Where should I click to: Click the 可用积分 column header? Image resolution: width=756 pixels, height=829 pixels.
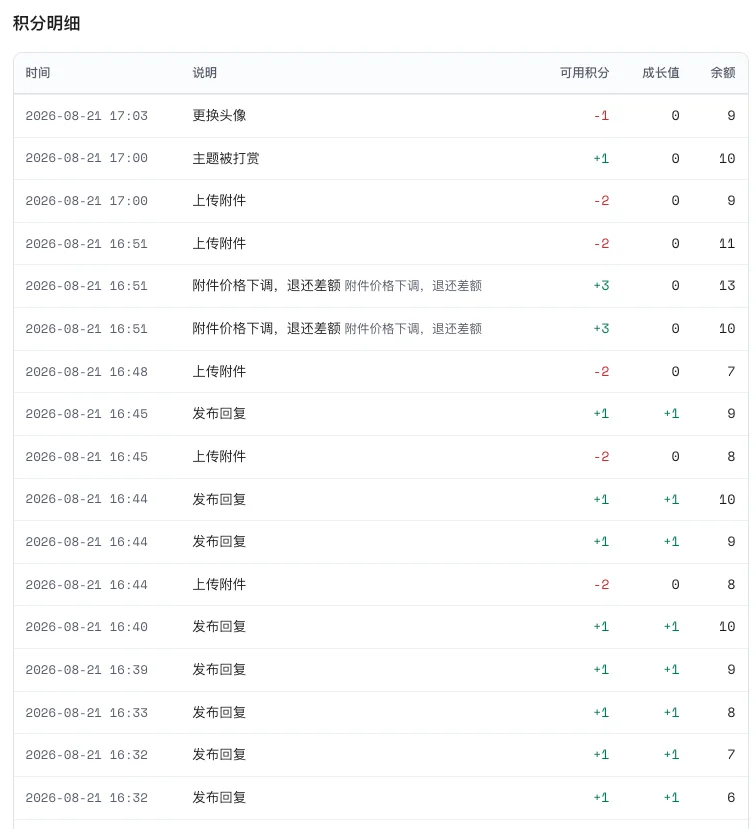click(585, 72)
